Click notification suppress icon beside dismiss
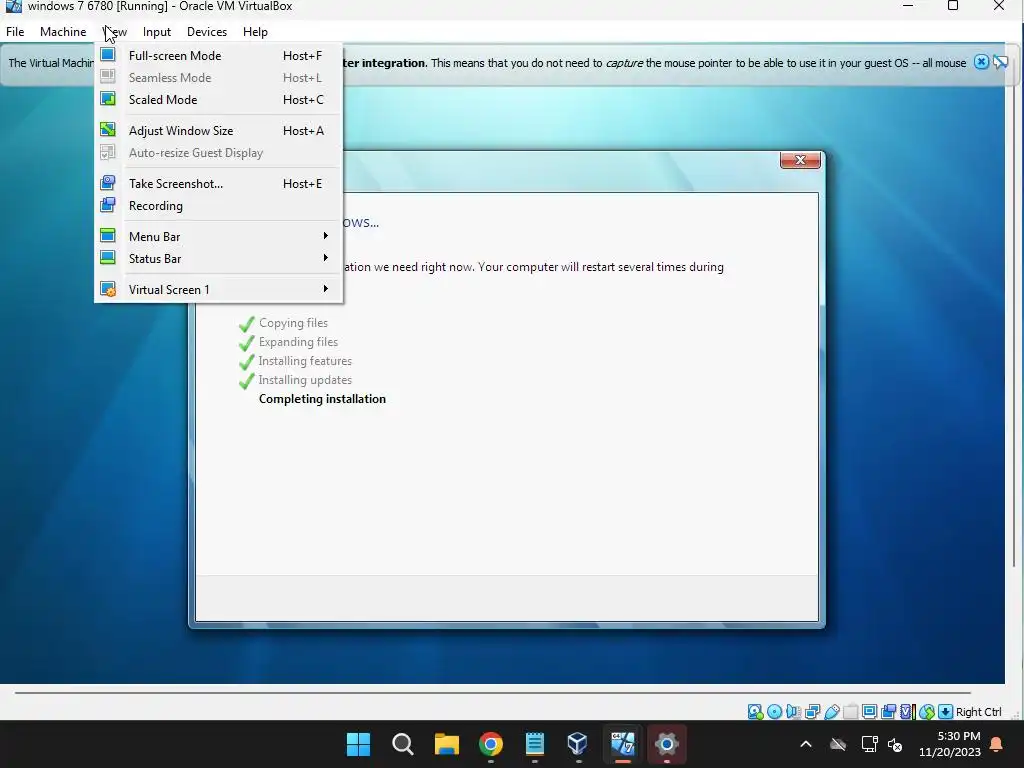Screen dimensions: 1024x768 1000,62
